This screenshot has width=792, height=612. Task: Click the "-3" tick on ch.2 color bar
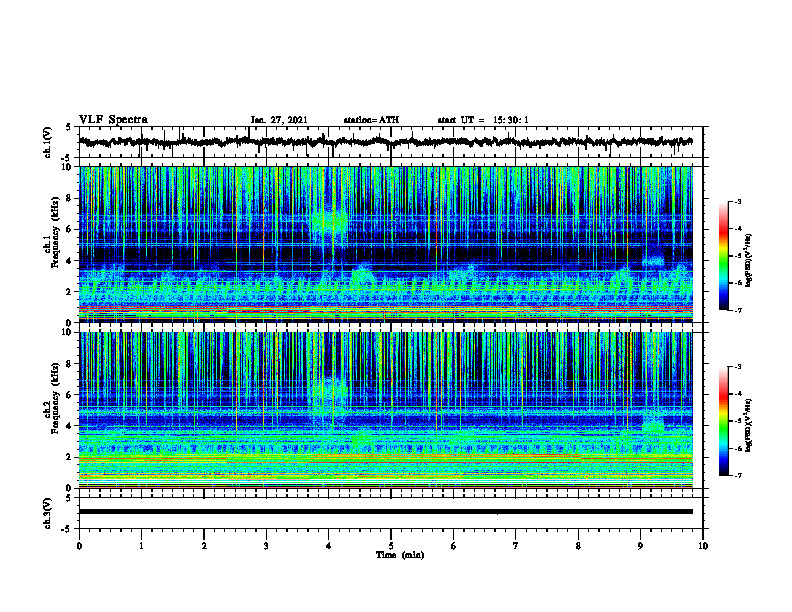[738, 367]
